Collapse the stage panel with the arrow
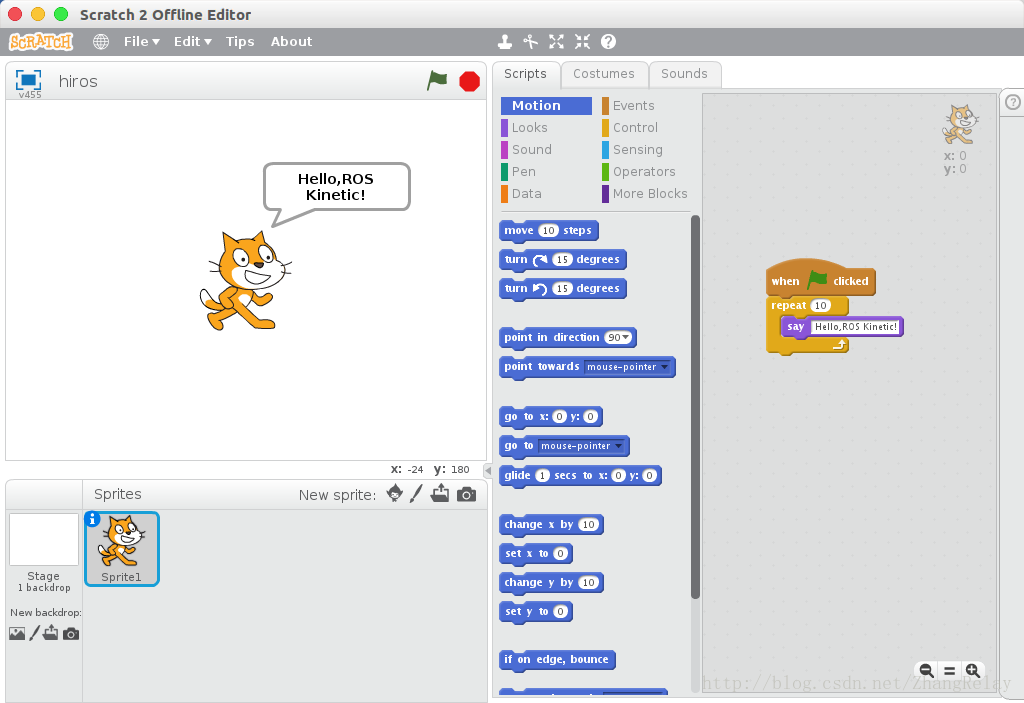 tap(488, 470)
